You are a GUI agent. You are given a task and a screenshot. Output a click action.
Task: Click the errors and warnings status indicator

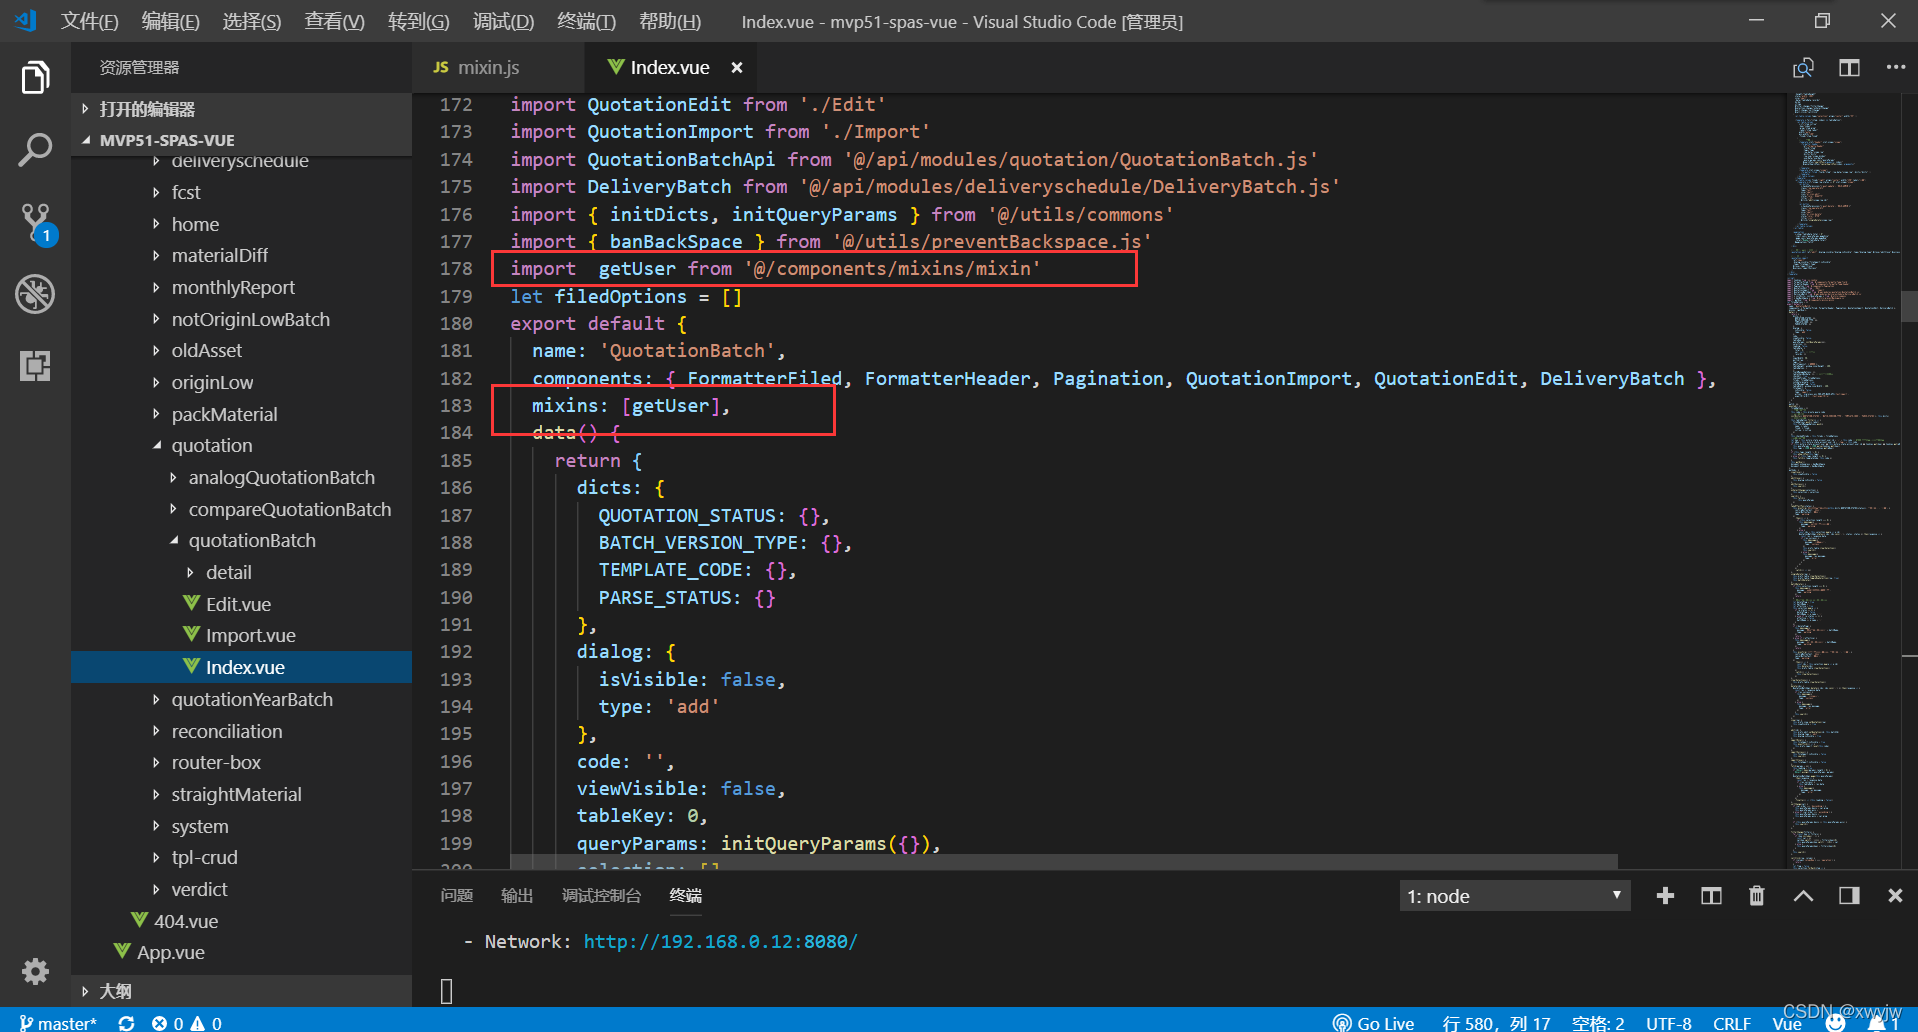187,1022
